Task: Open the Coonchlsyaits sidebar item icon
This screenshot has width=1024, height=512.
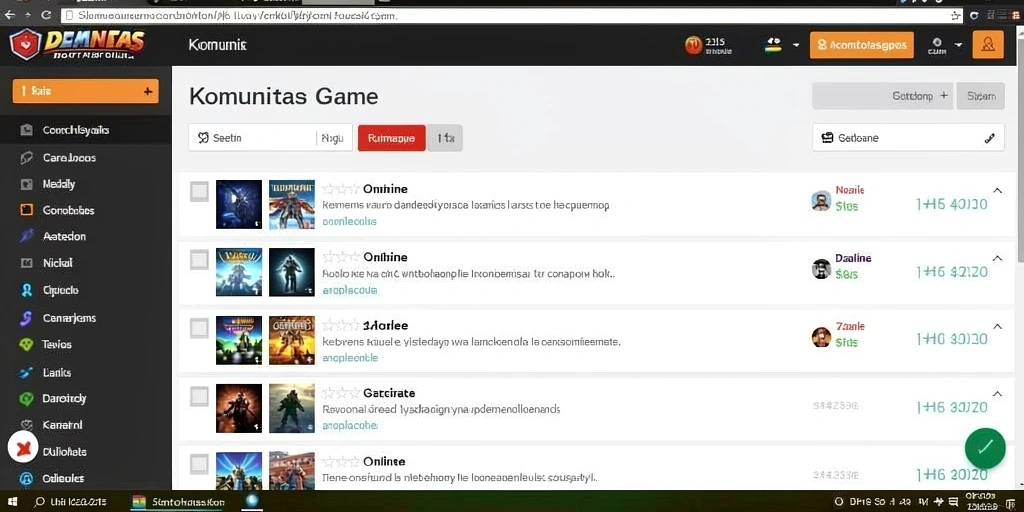Action: (x=27, y=130)
